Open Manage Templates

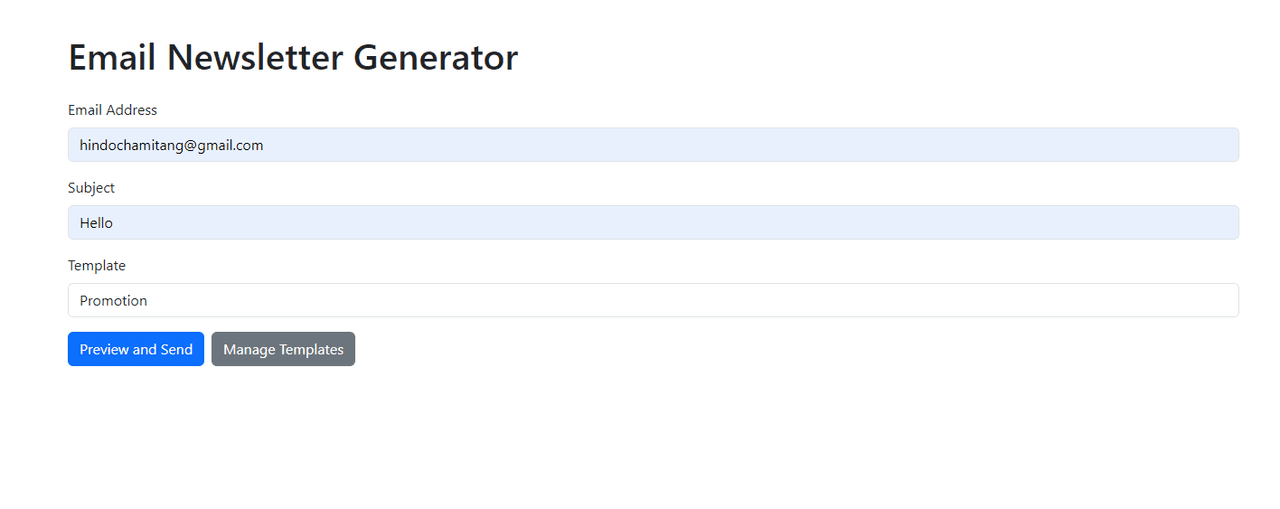tap(283, 349)
